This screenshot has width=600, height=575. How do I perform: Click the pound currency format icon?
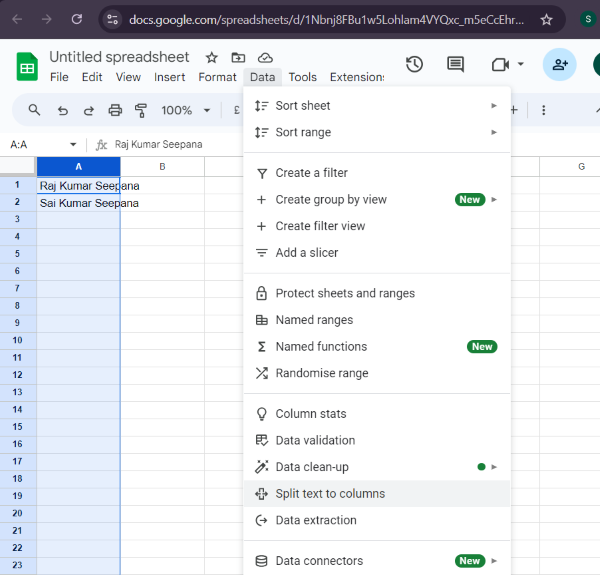(236, 110)
